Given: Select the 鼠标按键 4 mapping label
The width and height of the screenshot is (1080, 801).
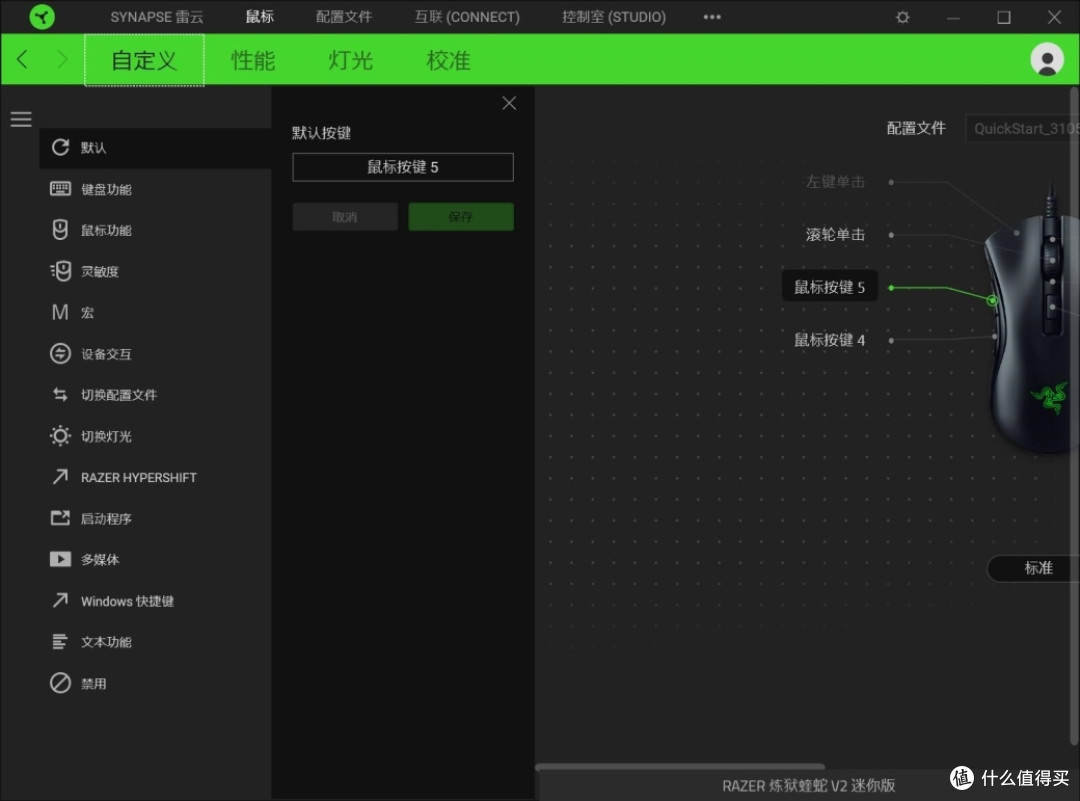Looking at the screenshot, I should (x=830, y=340).
